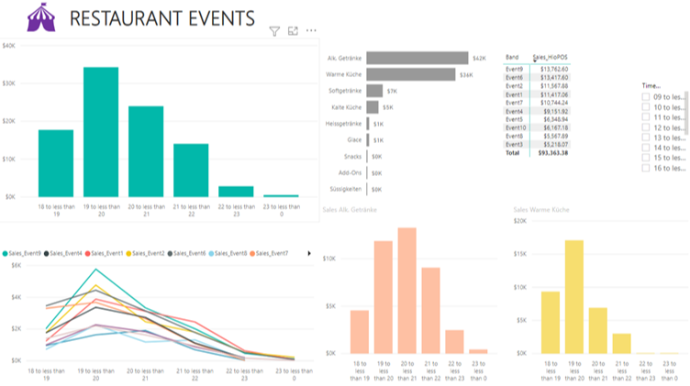Open the filter icon on the visual header
This screenshot has height=386, width=690.
point(275,31)
